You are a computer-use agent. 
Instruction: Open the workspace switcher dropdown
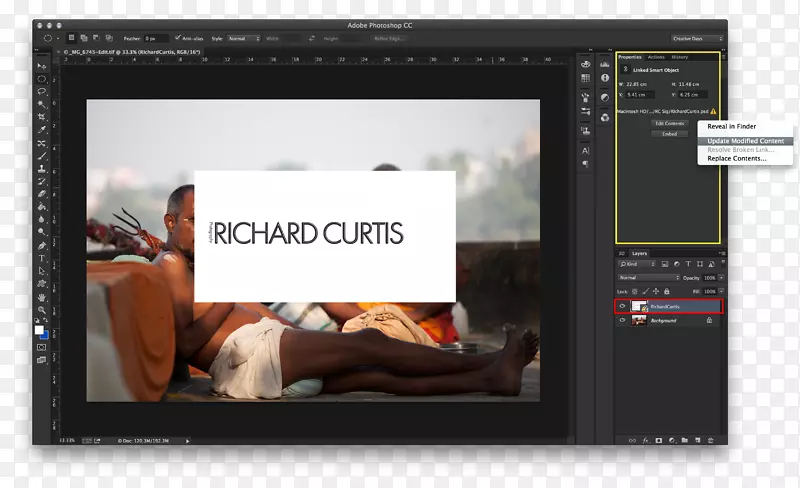pyautogui.click(x=697, y=38)
